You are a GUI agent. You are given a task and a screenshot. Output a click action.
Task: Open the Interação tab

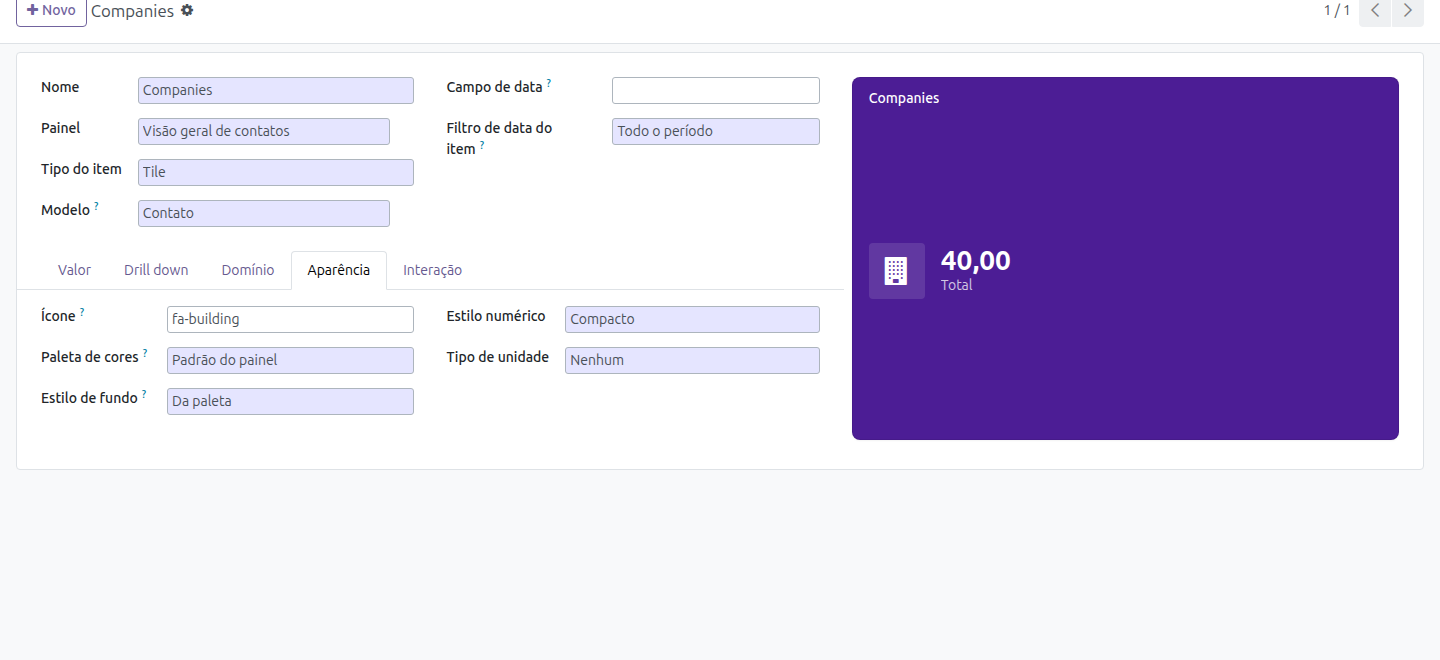tap(432, 270)
